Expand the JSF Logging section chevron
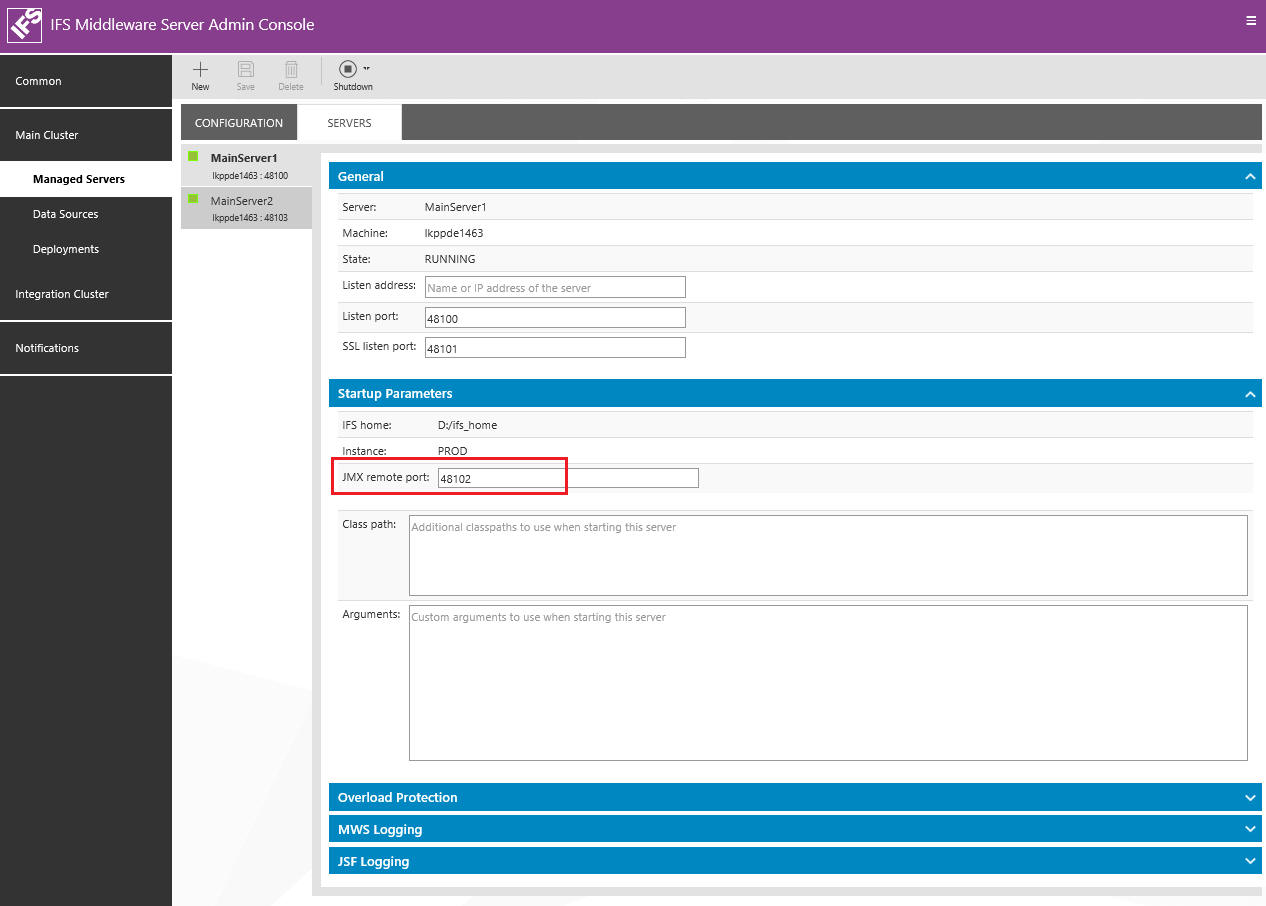This screenshot has width=1266, height=906. (x=1250, y=862)
